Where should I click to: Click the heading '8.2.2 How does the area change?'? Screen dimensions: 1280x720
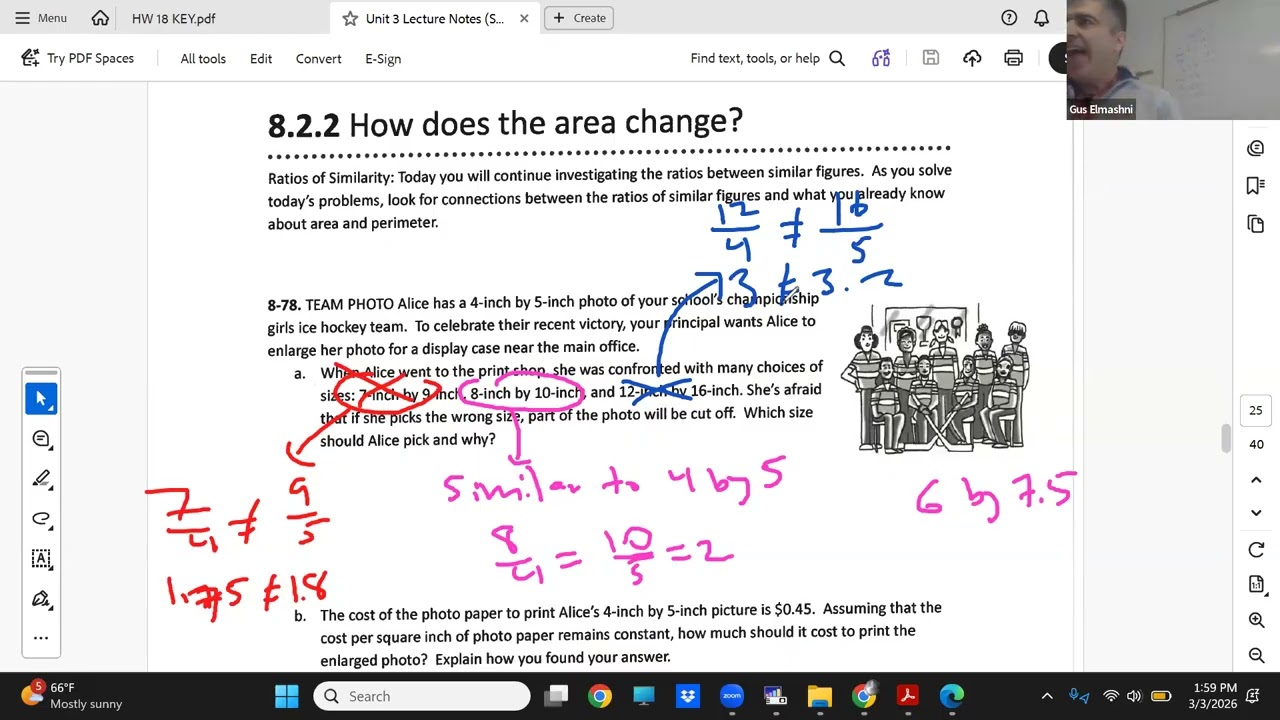coord(505,123)
